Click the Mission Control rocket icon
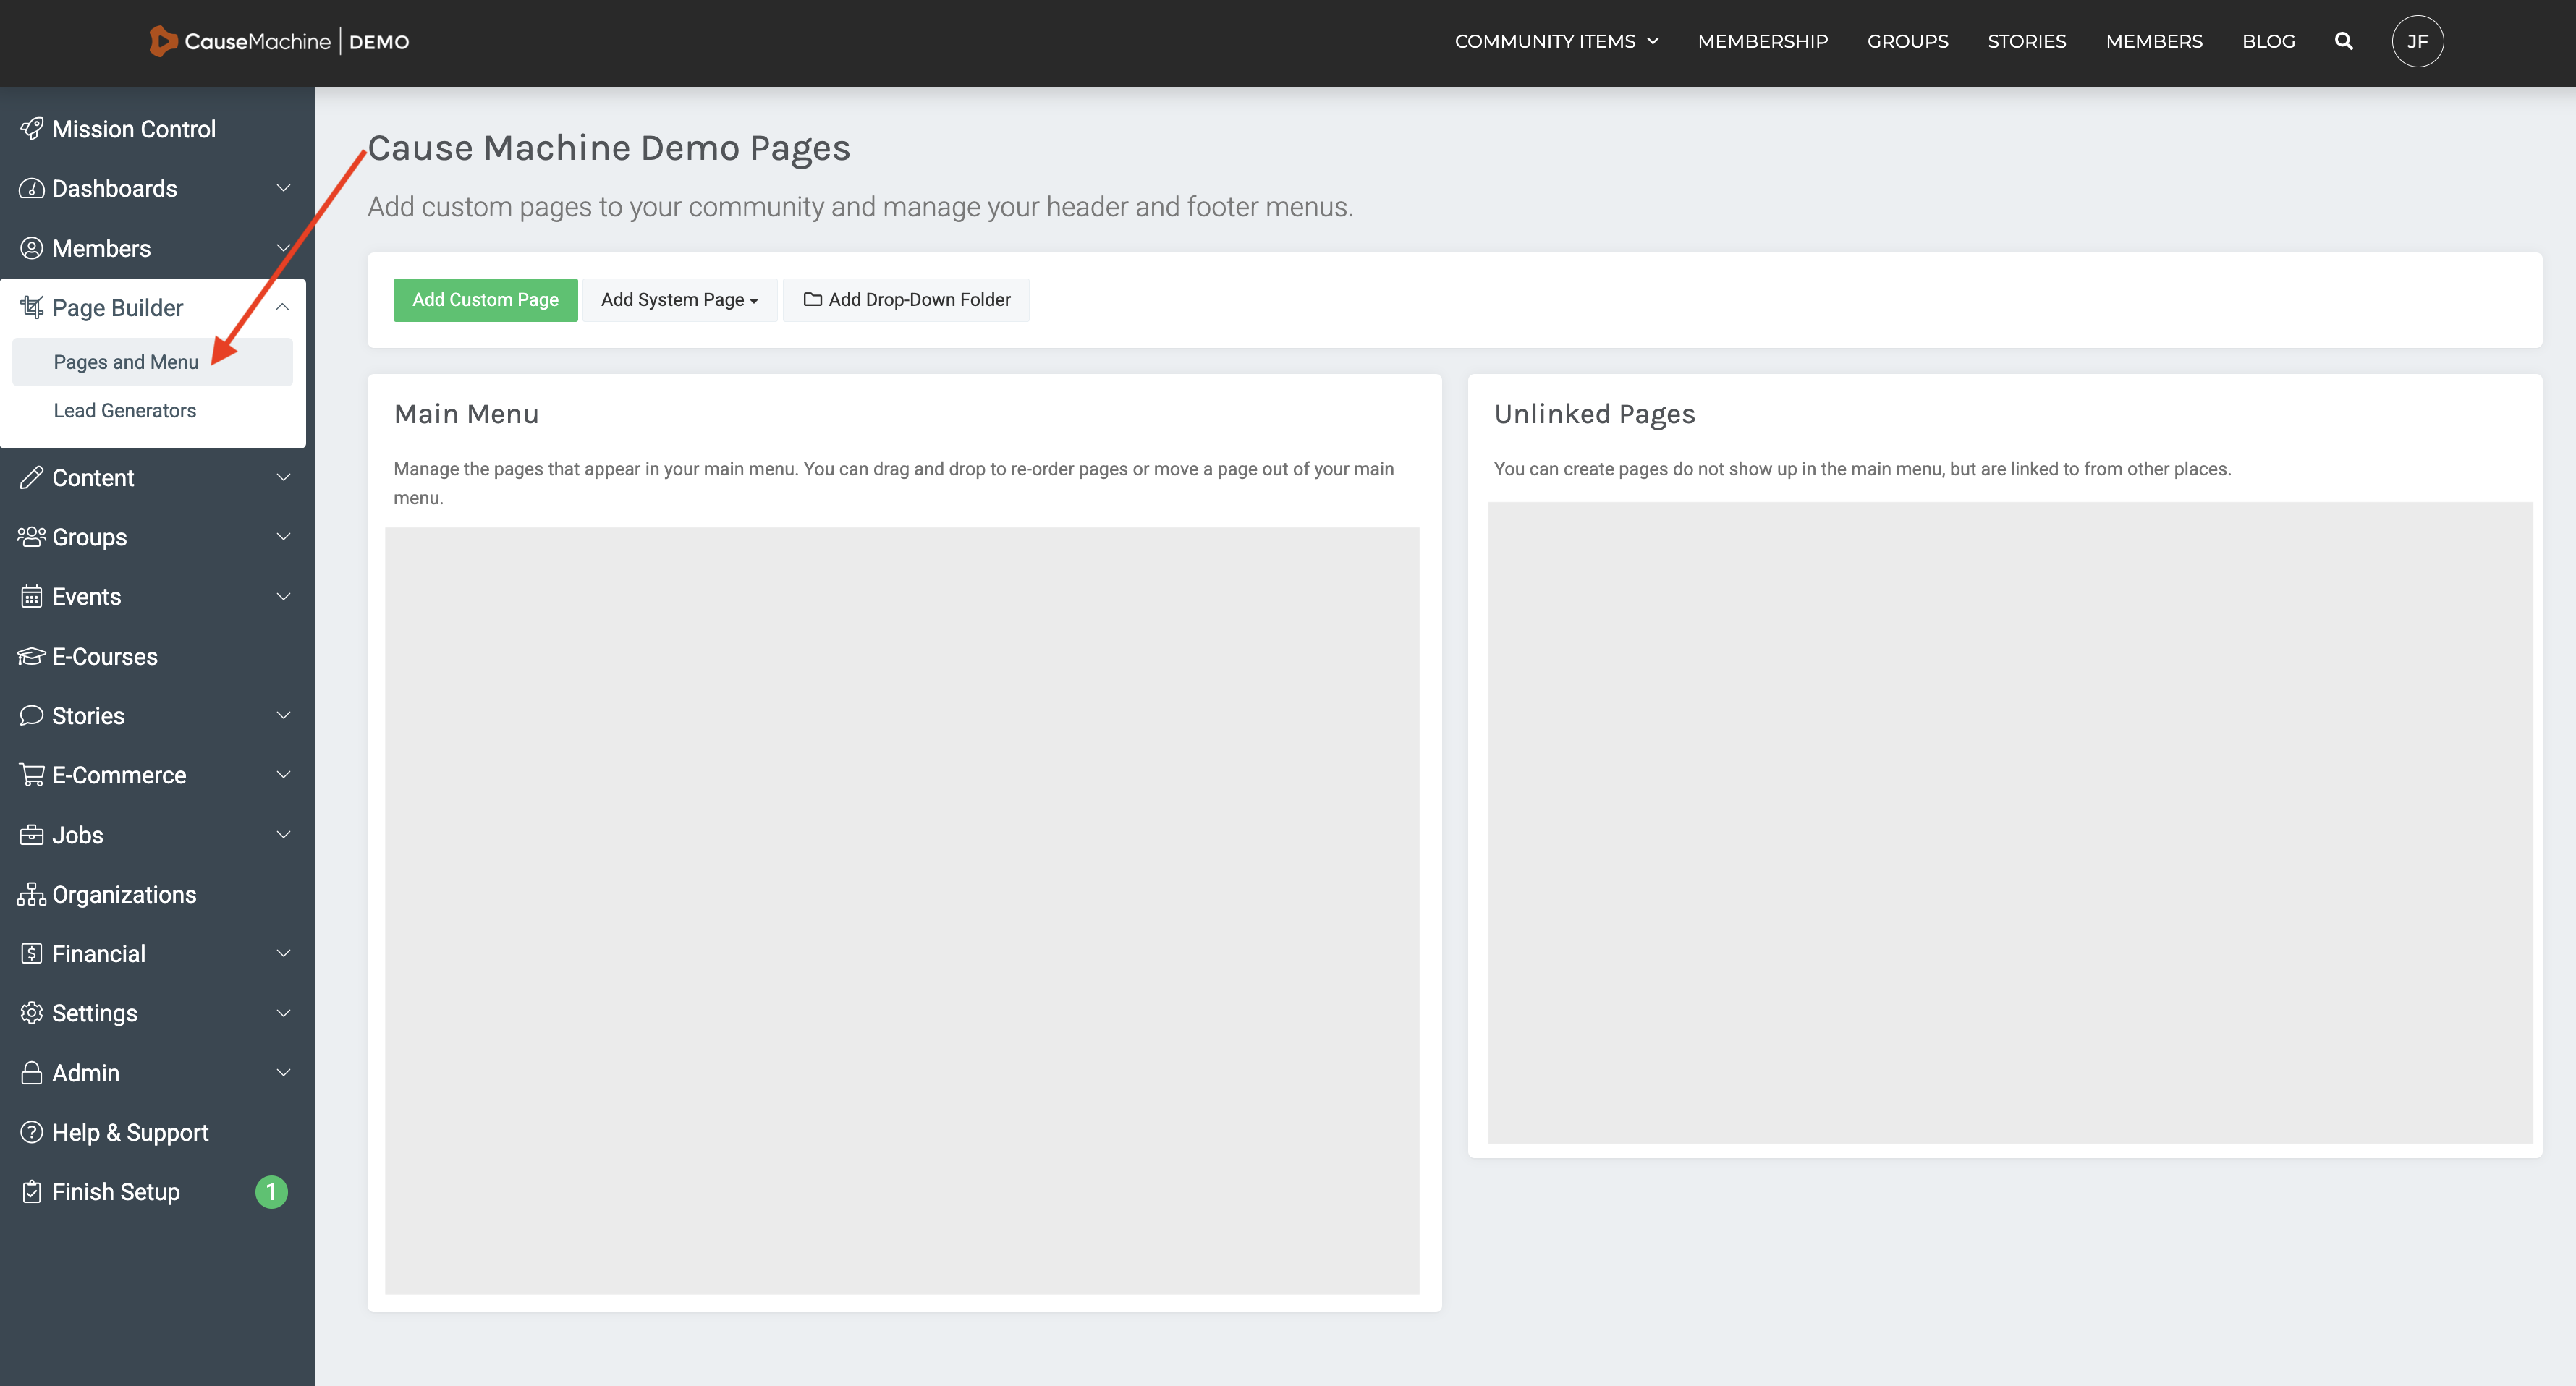 [31, 129]
